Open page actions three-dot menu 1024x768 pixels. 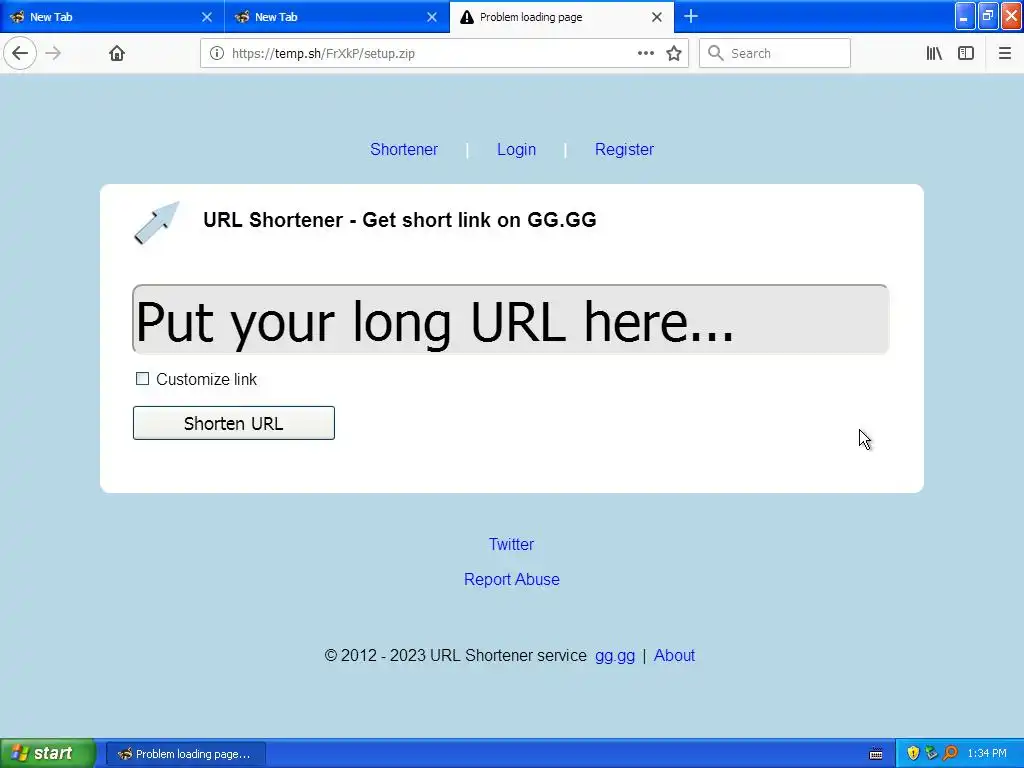pos(645,54)
